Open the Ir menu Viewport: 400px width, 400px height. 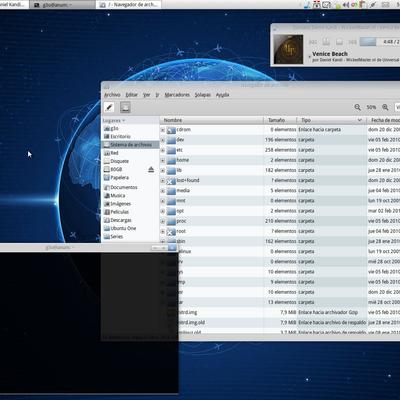tap(157, 95)
